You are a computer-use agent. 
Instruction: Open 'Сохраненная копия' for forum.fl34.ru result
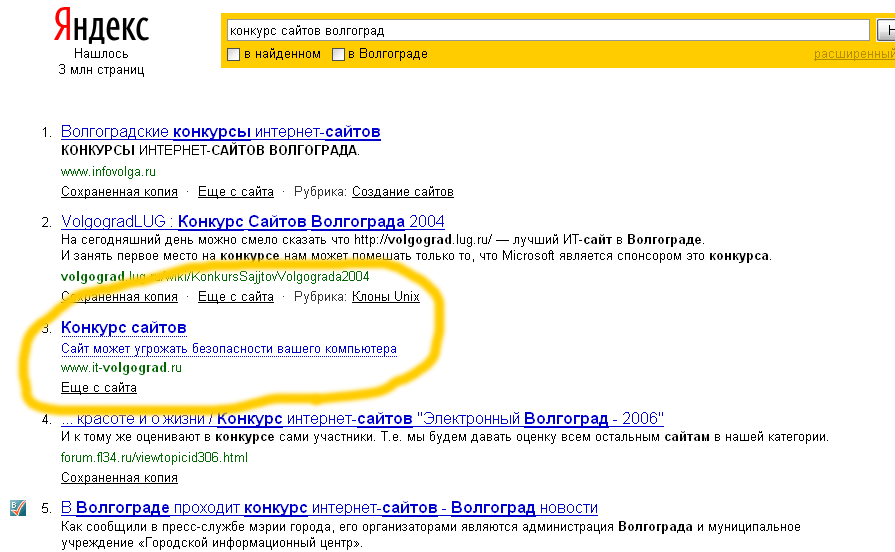click(x=119, y=478)
